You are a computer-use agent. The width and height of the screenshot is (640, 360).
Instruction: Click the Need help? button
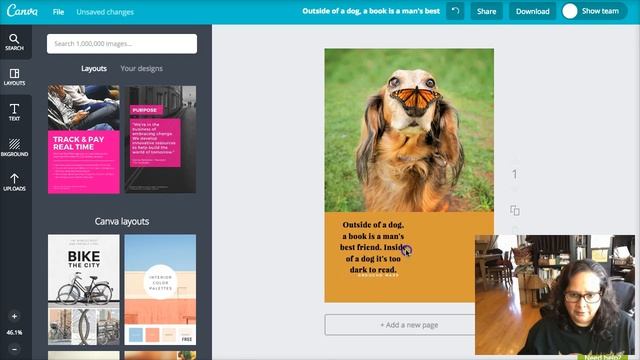click(x=603, y=357)
